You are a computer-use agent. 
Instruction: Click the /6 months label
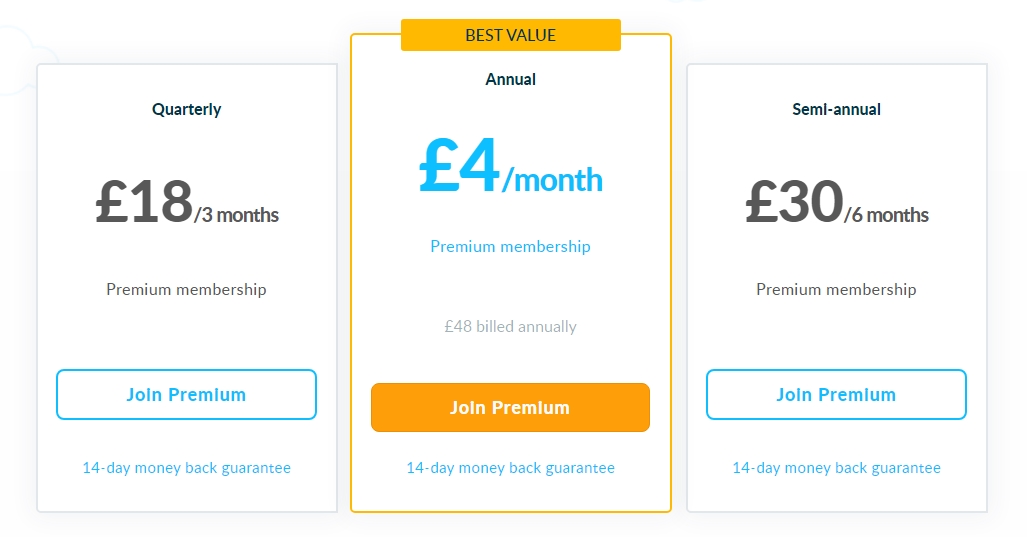point(887,215)
